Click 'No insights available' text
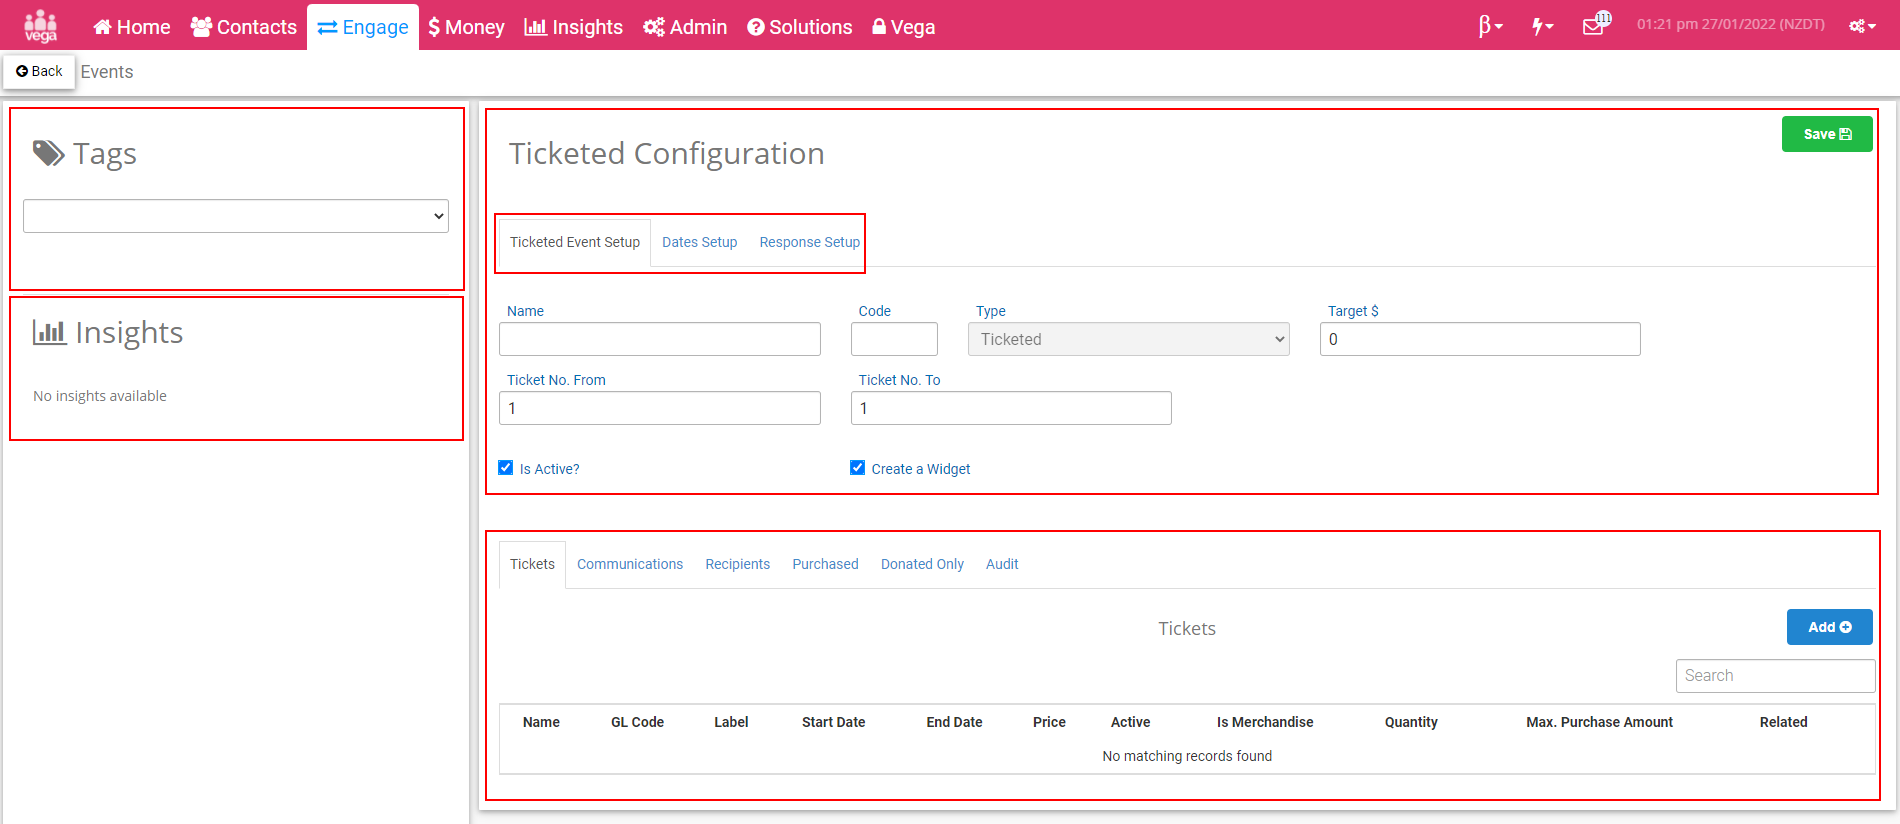Viewport: 1900px width, 824px height. 100,396
